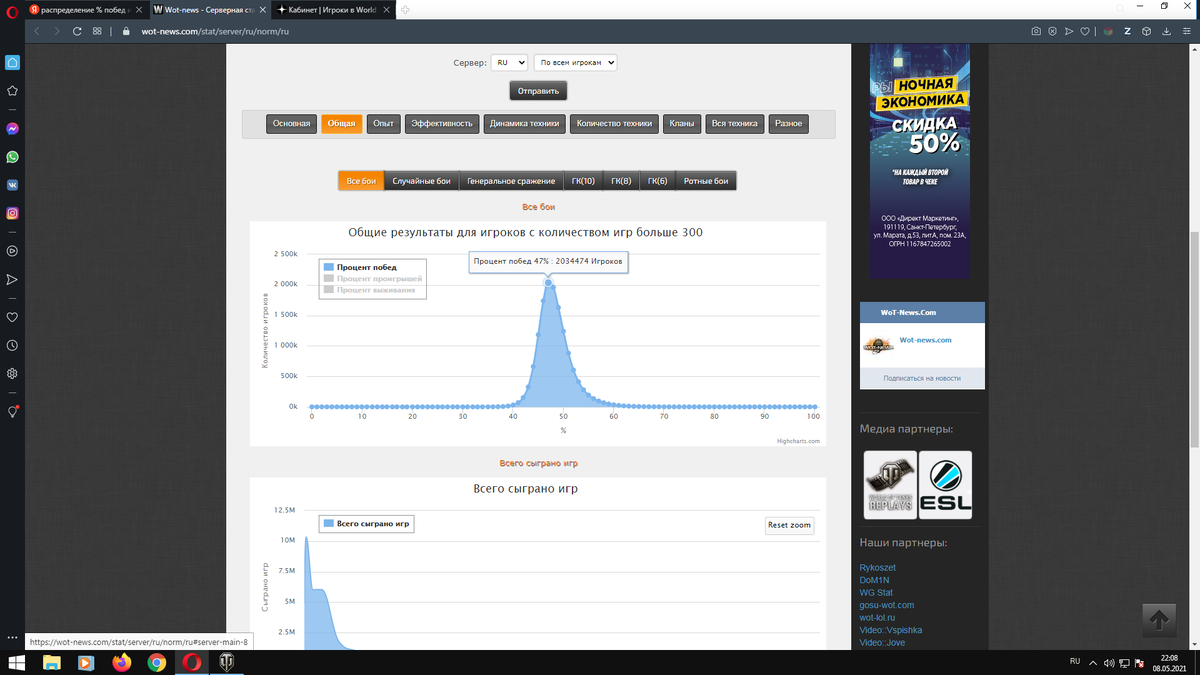Open 'Эффективность' tab

(x=442, y=124)
